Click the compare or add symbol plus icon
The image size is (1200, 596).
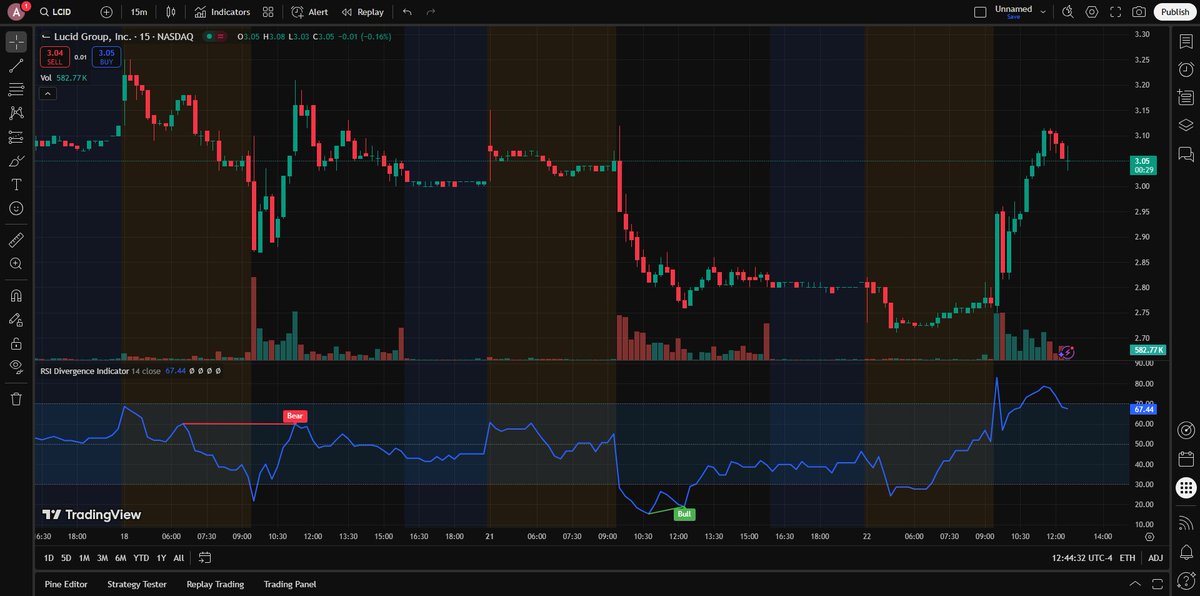(x=107, y=12)
